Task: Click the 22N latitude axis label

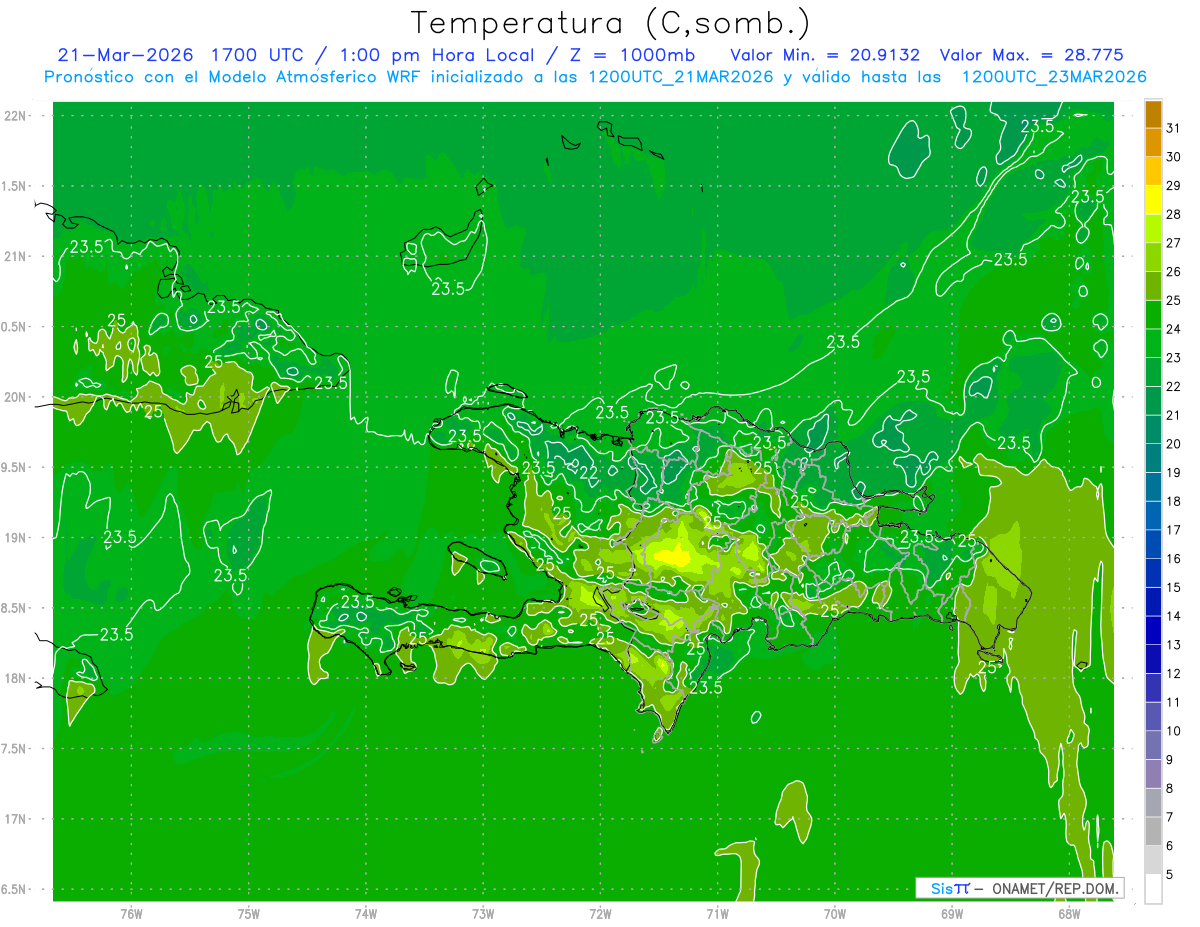Action: pos(17,116)
